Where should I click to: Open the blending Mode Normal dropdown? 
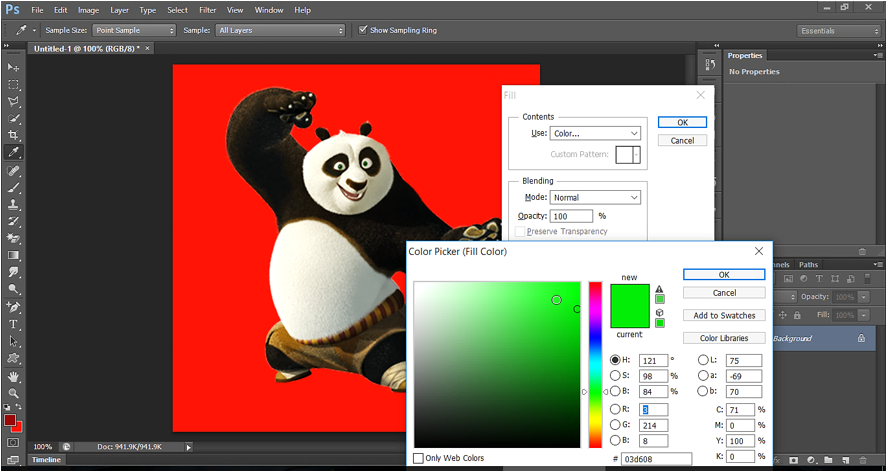tap(595, 198)
